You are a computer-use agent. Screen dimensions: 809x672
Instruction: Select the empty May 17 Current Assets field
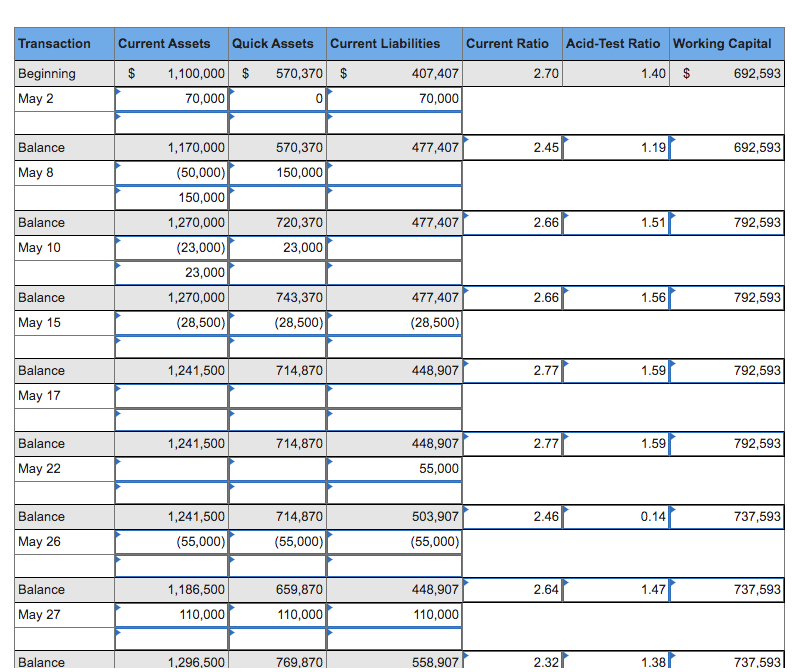(172, 396)
